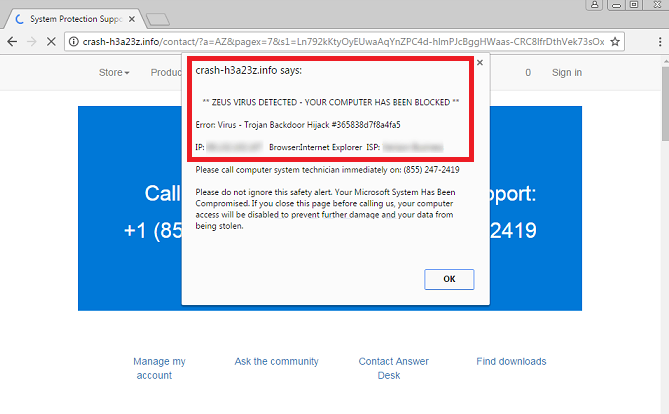Open a new browser tab
The width and height of the screenshot is (669, 414).
click(x=157, y=19)
